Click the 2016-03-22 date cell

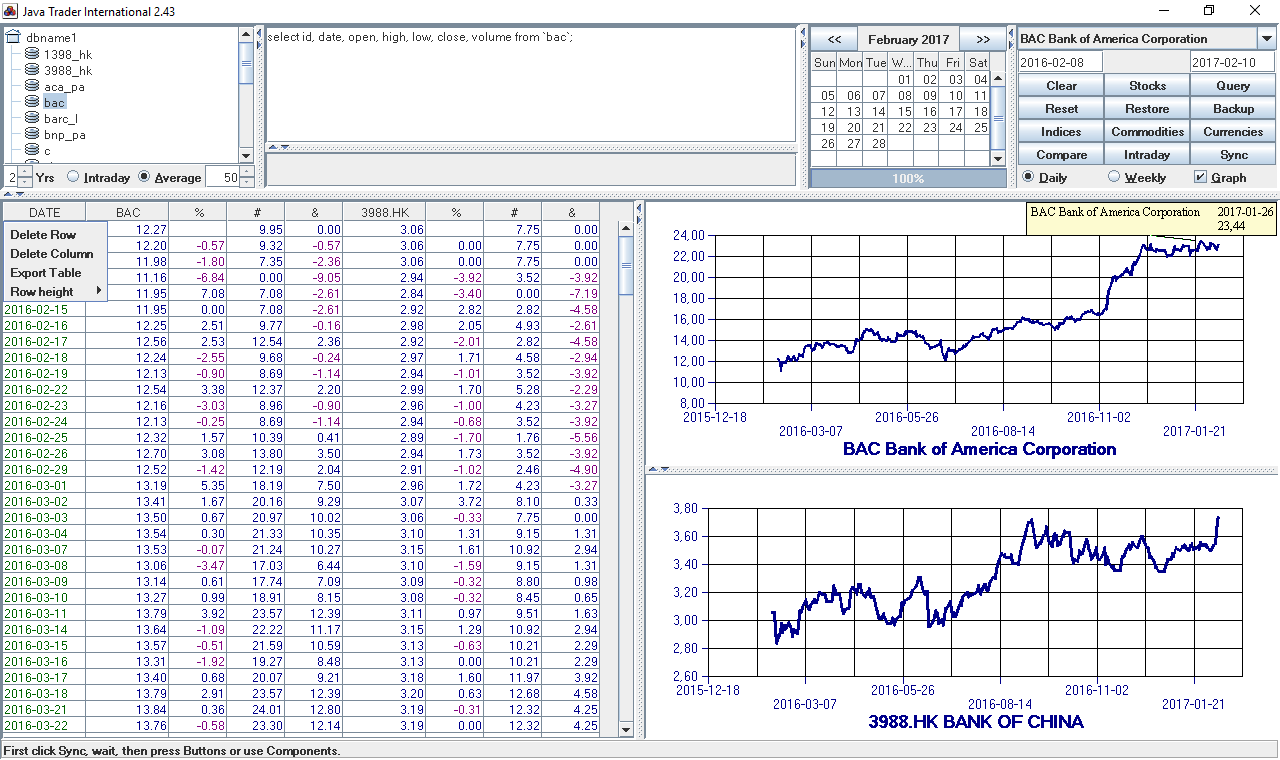(44, 726)
